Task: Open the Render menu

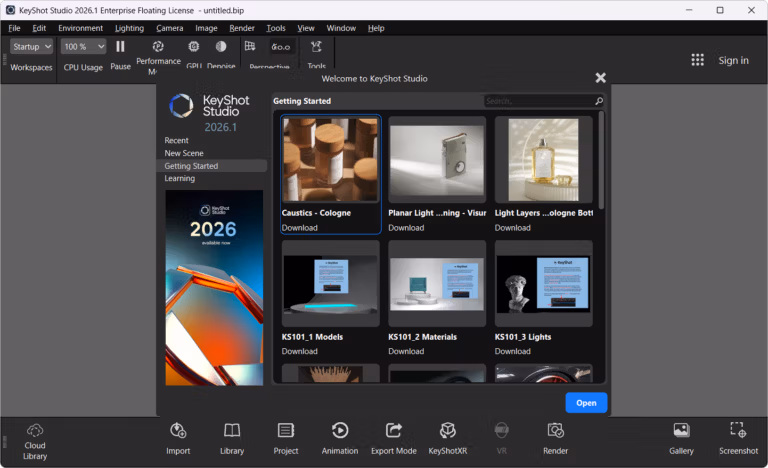Action: (242, 28)
